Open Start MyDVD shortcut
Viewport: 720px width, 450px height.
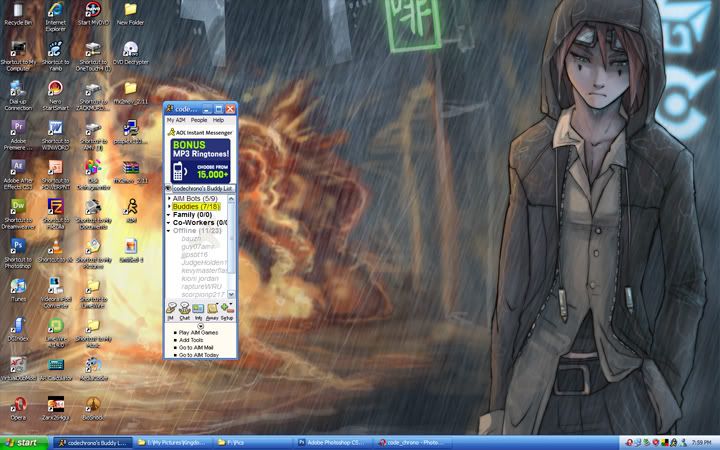click(x=93, y=14)
